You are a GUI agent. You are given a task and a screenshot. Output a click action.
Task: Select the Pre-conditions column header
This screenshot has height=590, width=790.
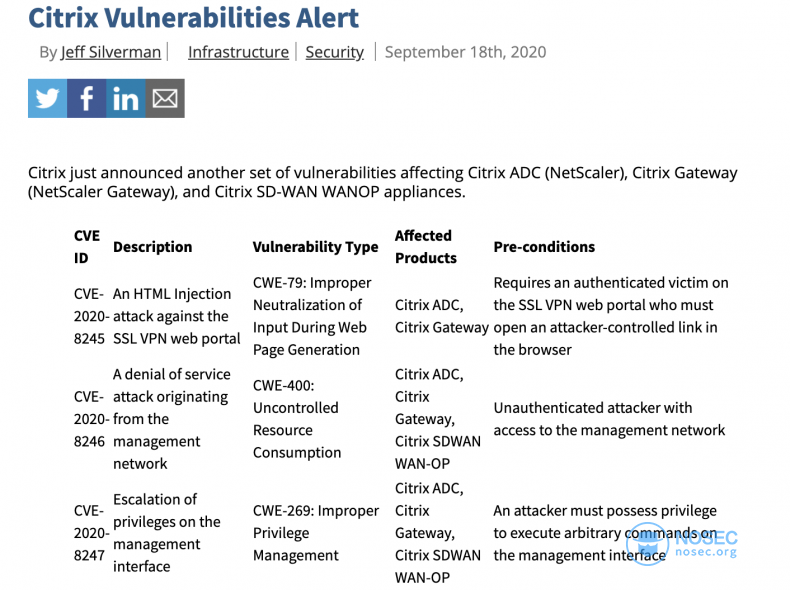pyautogui.click(x=544, y=247)
